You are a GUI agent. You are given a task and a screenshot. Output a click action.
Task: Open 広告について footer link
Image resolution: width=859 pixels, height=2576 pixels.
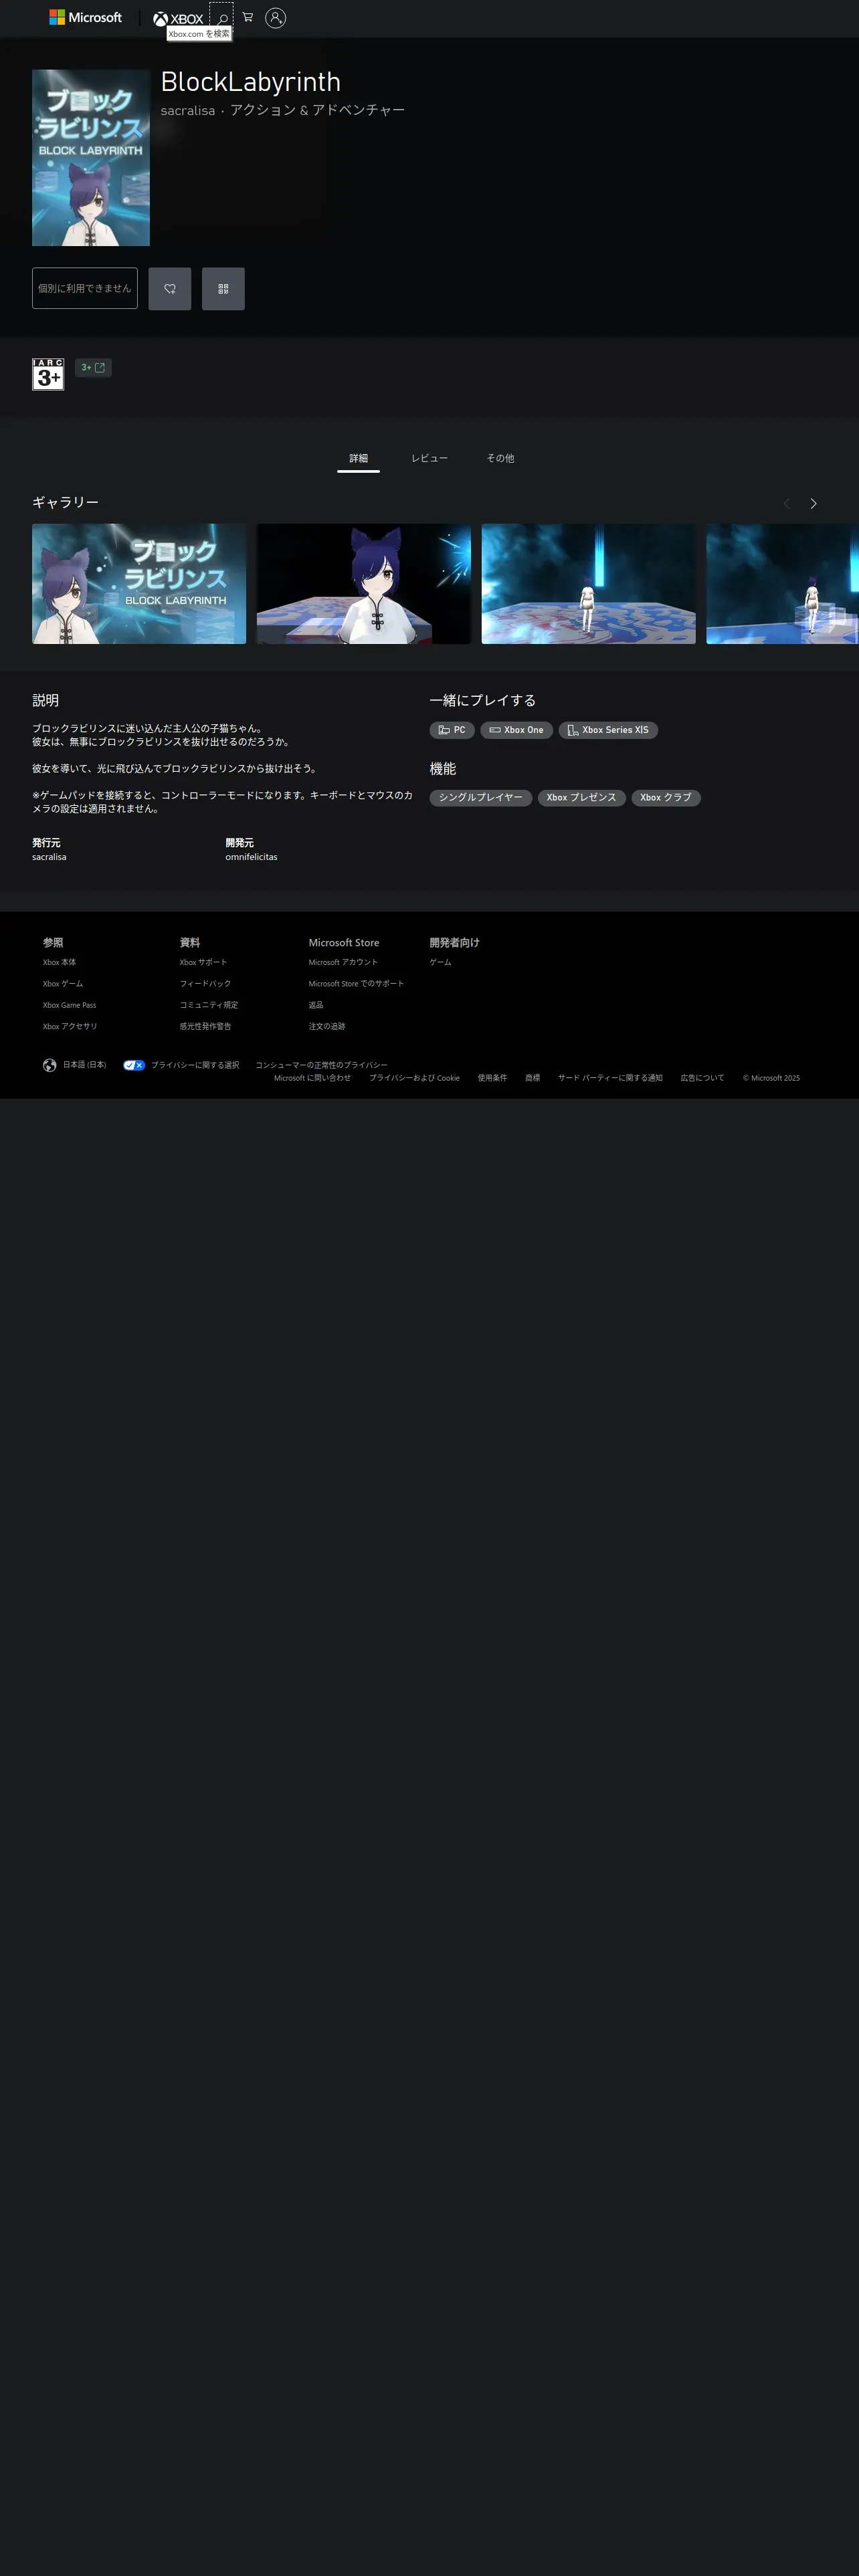[702, 1078]
